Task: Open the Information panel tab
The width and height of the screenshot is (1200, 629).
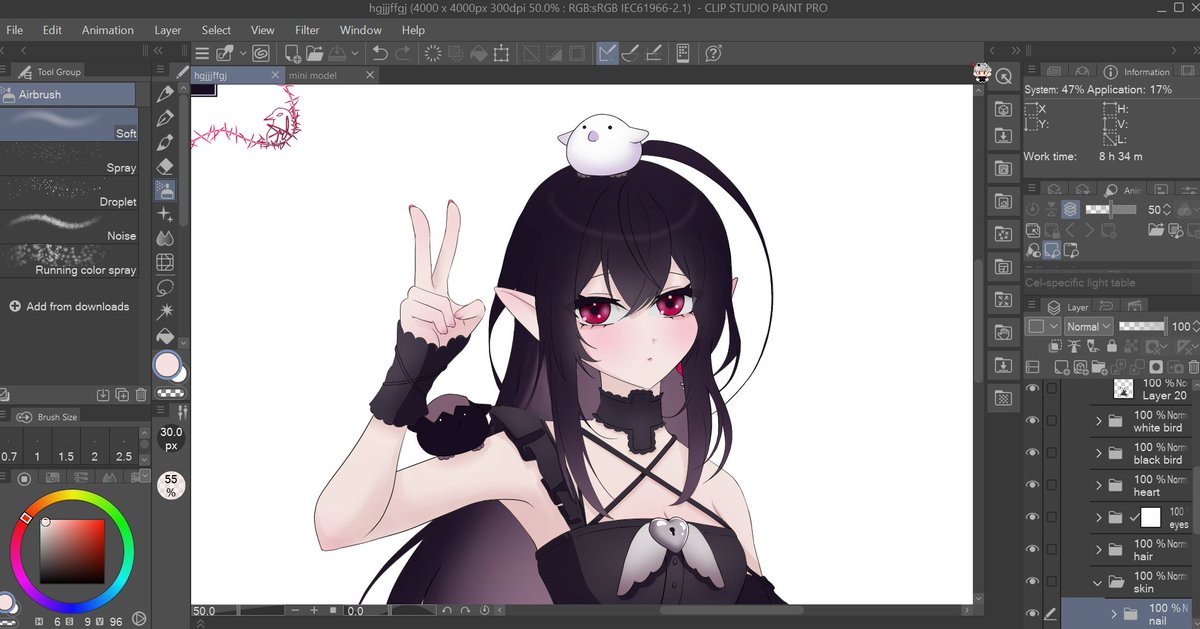Action: (x=1136, y=72)
